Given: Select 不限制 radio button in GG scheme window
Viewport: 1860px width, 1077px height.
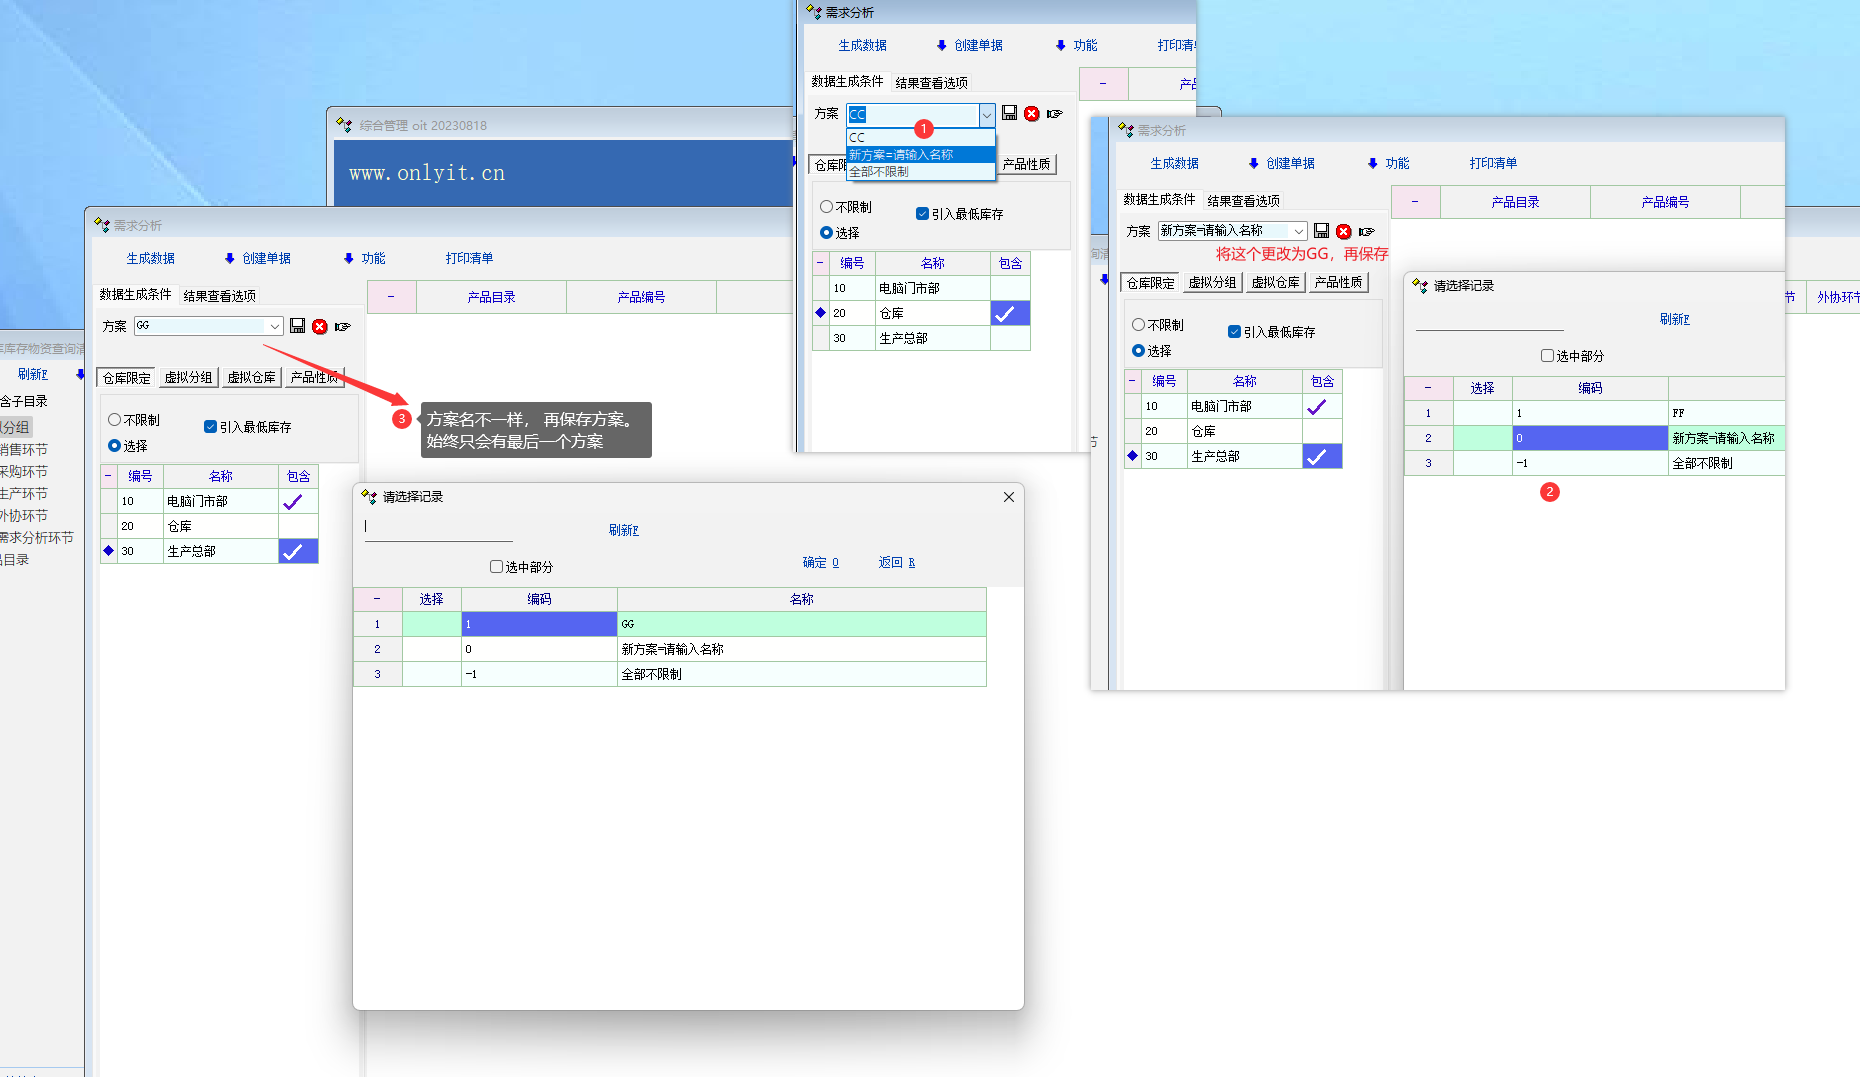Looking at the screenshot, I should point(114,420).
